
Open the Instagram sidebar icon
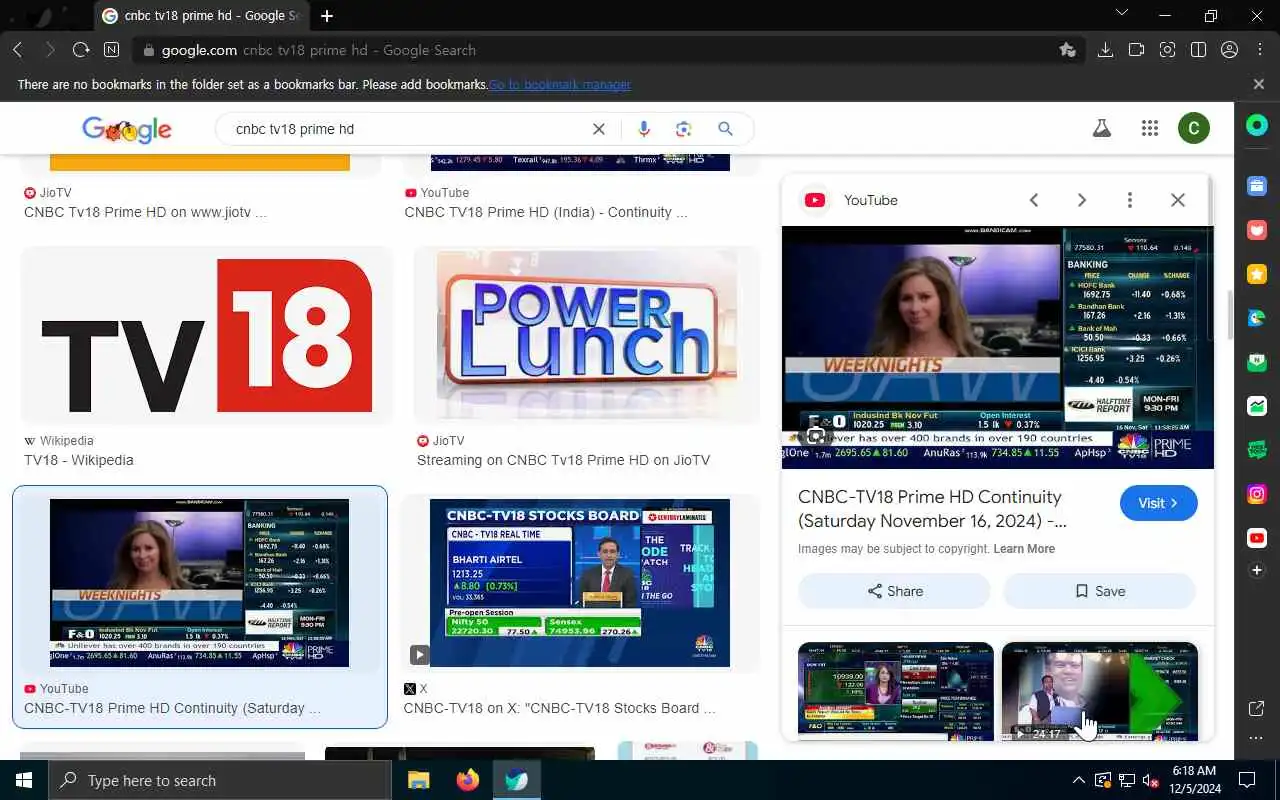click(x=1257, y=494)
